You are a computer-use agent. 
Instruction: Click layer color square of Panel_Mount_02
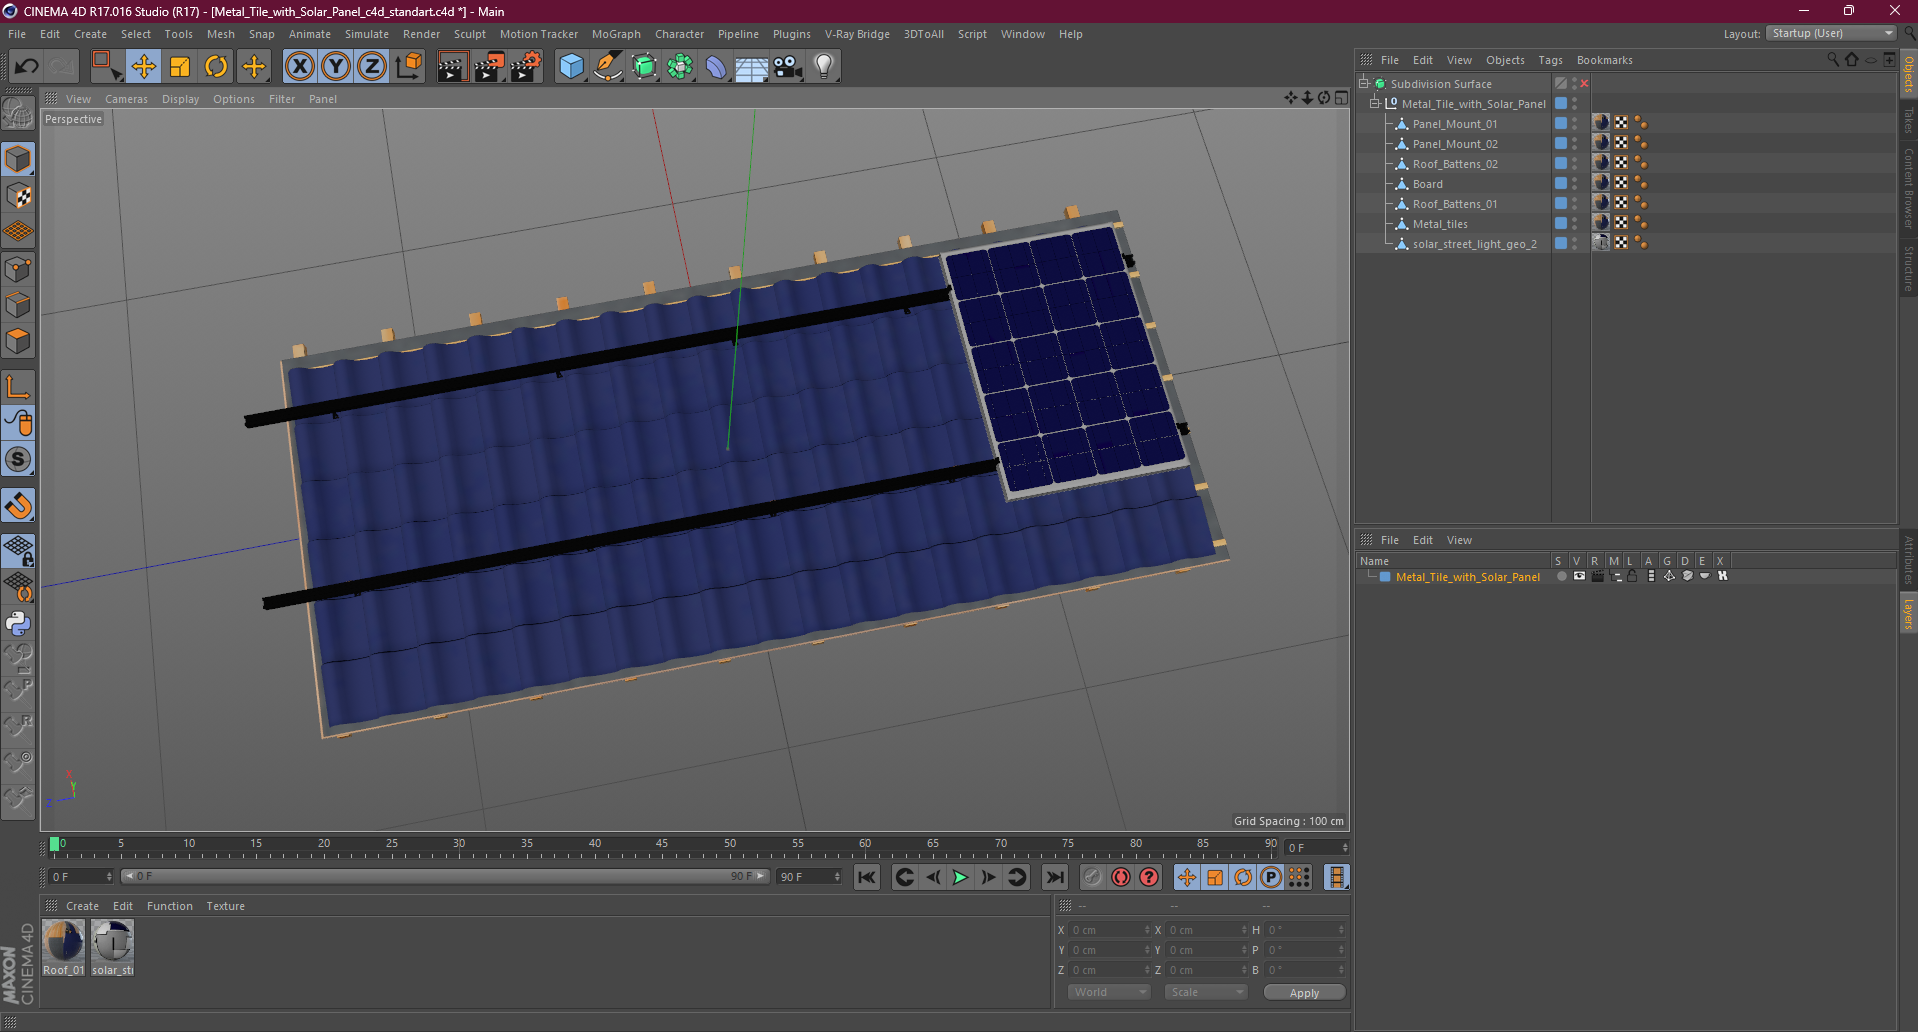pos(1561,143)
